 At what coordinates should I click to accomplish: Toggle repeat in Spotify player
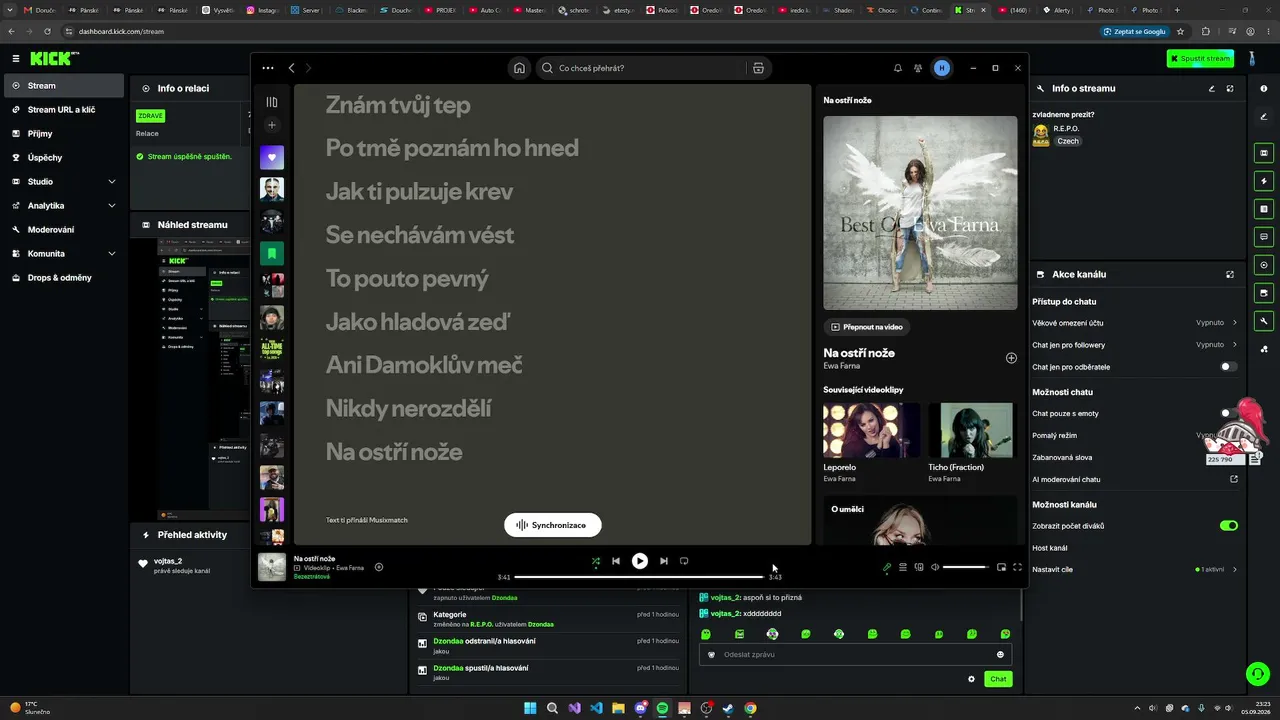click(x=684, y=561)
